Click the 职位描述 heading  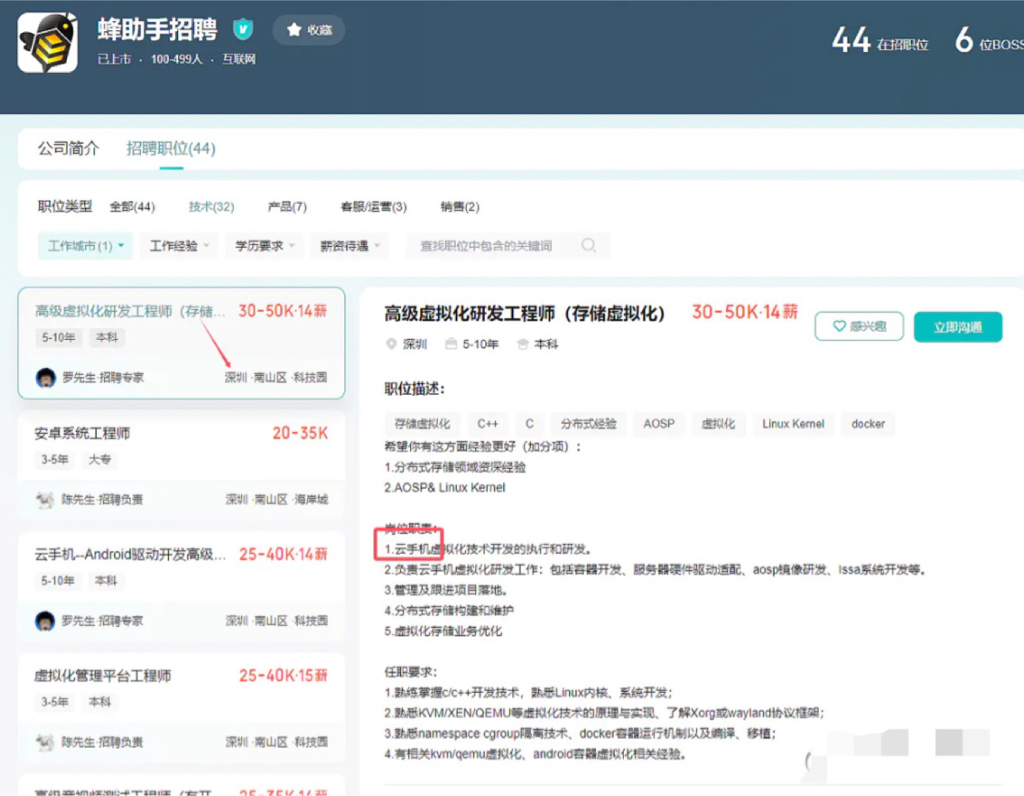[414, 389]
